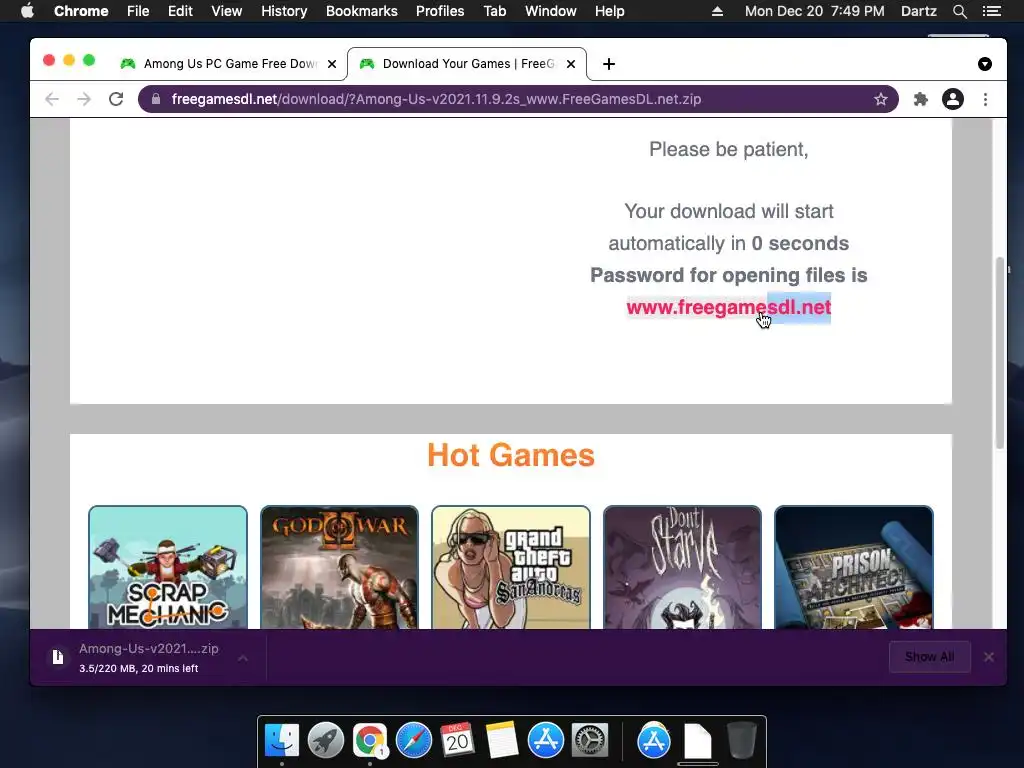The height and width of the screenshot is (768, 1024).
Task: Click the browser forward arrow
Action: pyautogui.click(x=84, y=99)
